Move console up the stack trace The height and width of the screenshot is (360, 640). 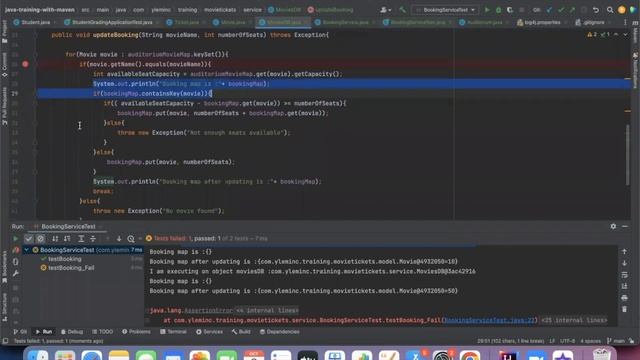click(624, 252)
